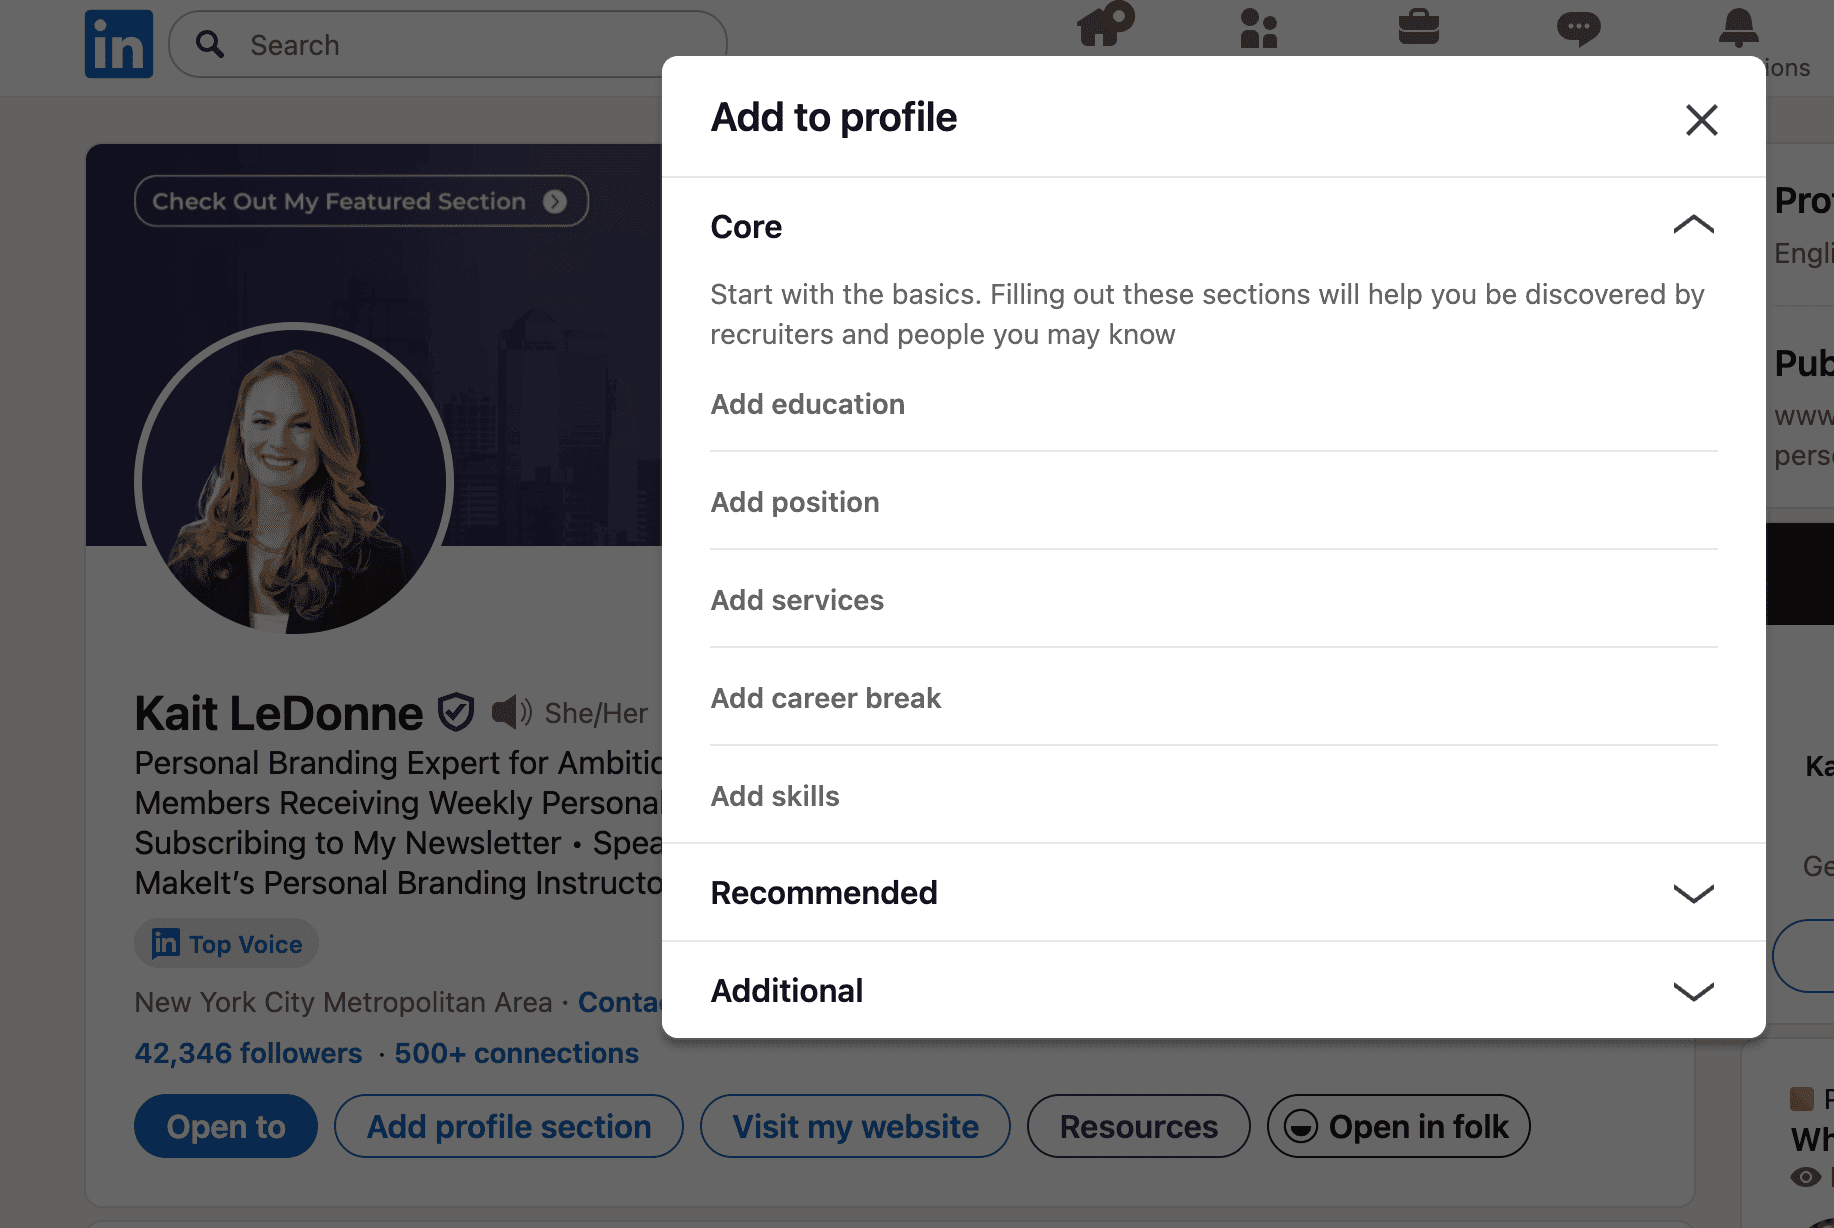This screenshot has width=1834, height=1228.
Task: Click Kait LeDonne's profile photo
Action: click(x=294, y=478)
